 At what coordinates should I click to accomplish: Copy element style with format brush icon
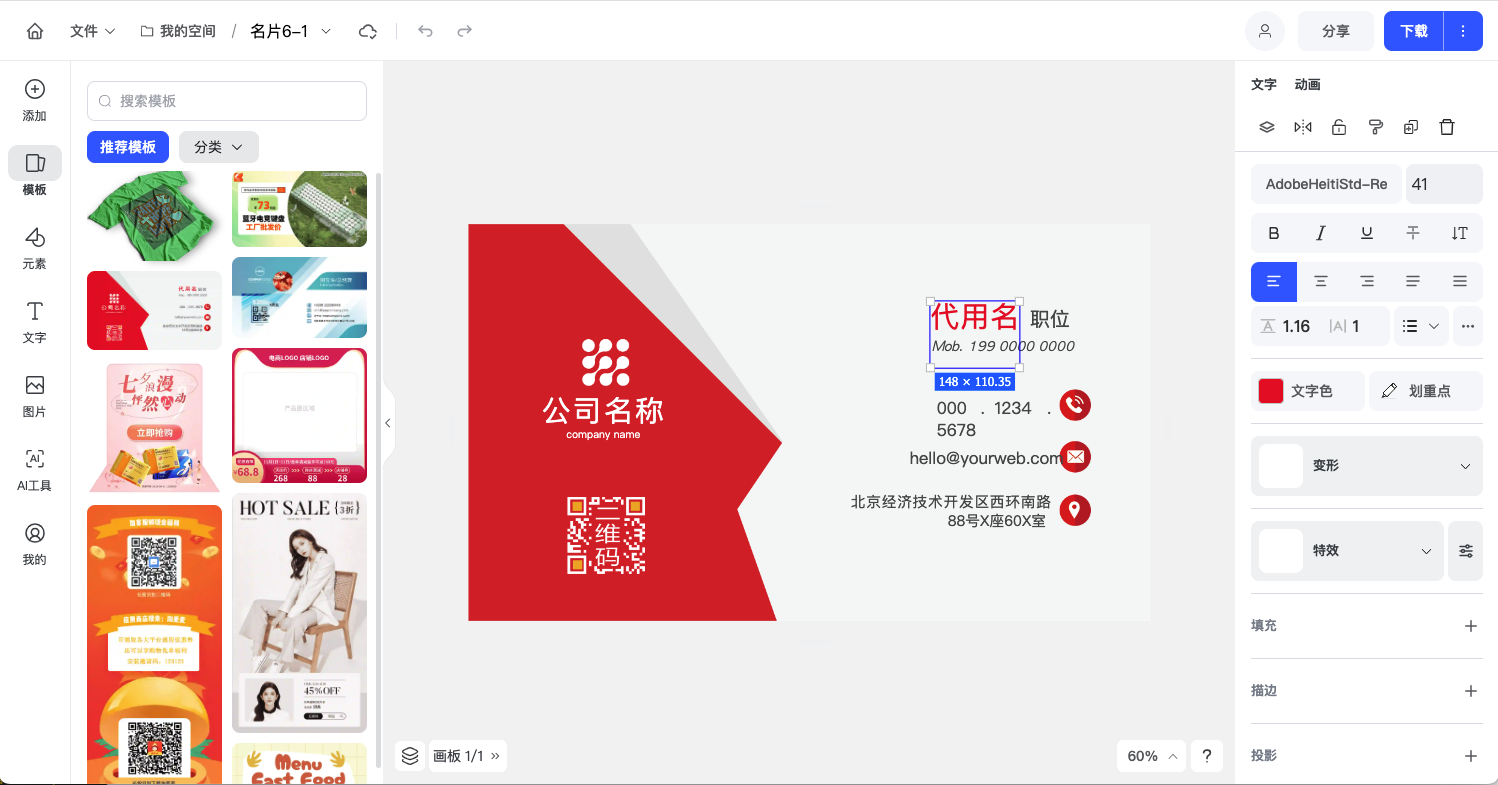tap(1375, 127)
